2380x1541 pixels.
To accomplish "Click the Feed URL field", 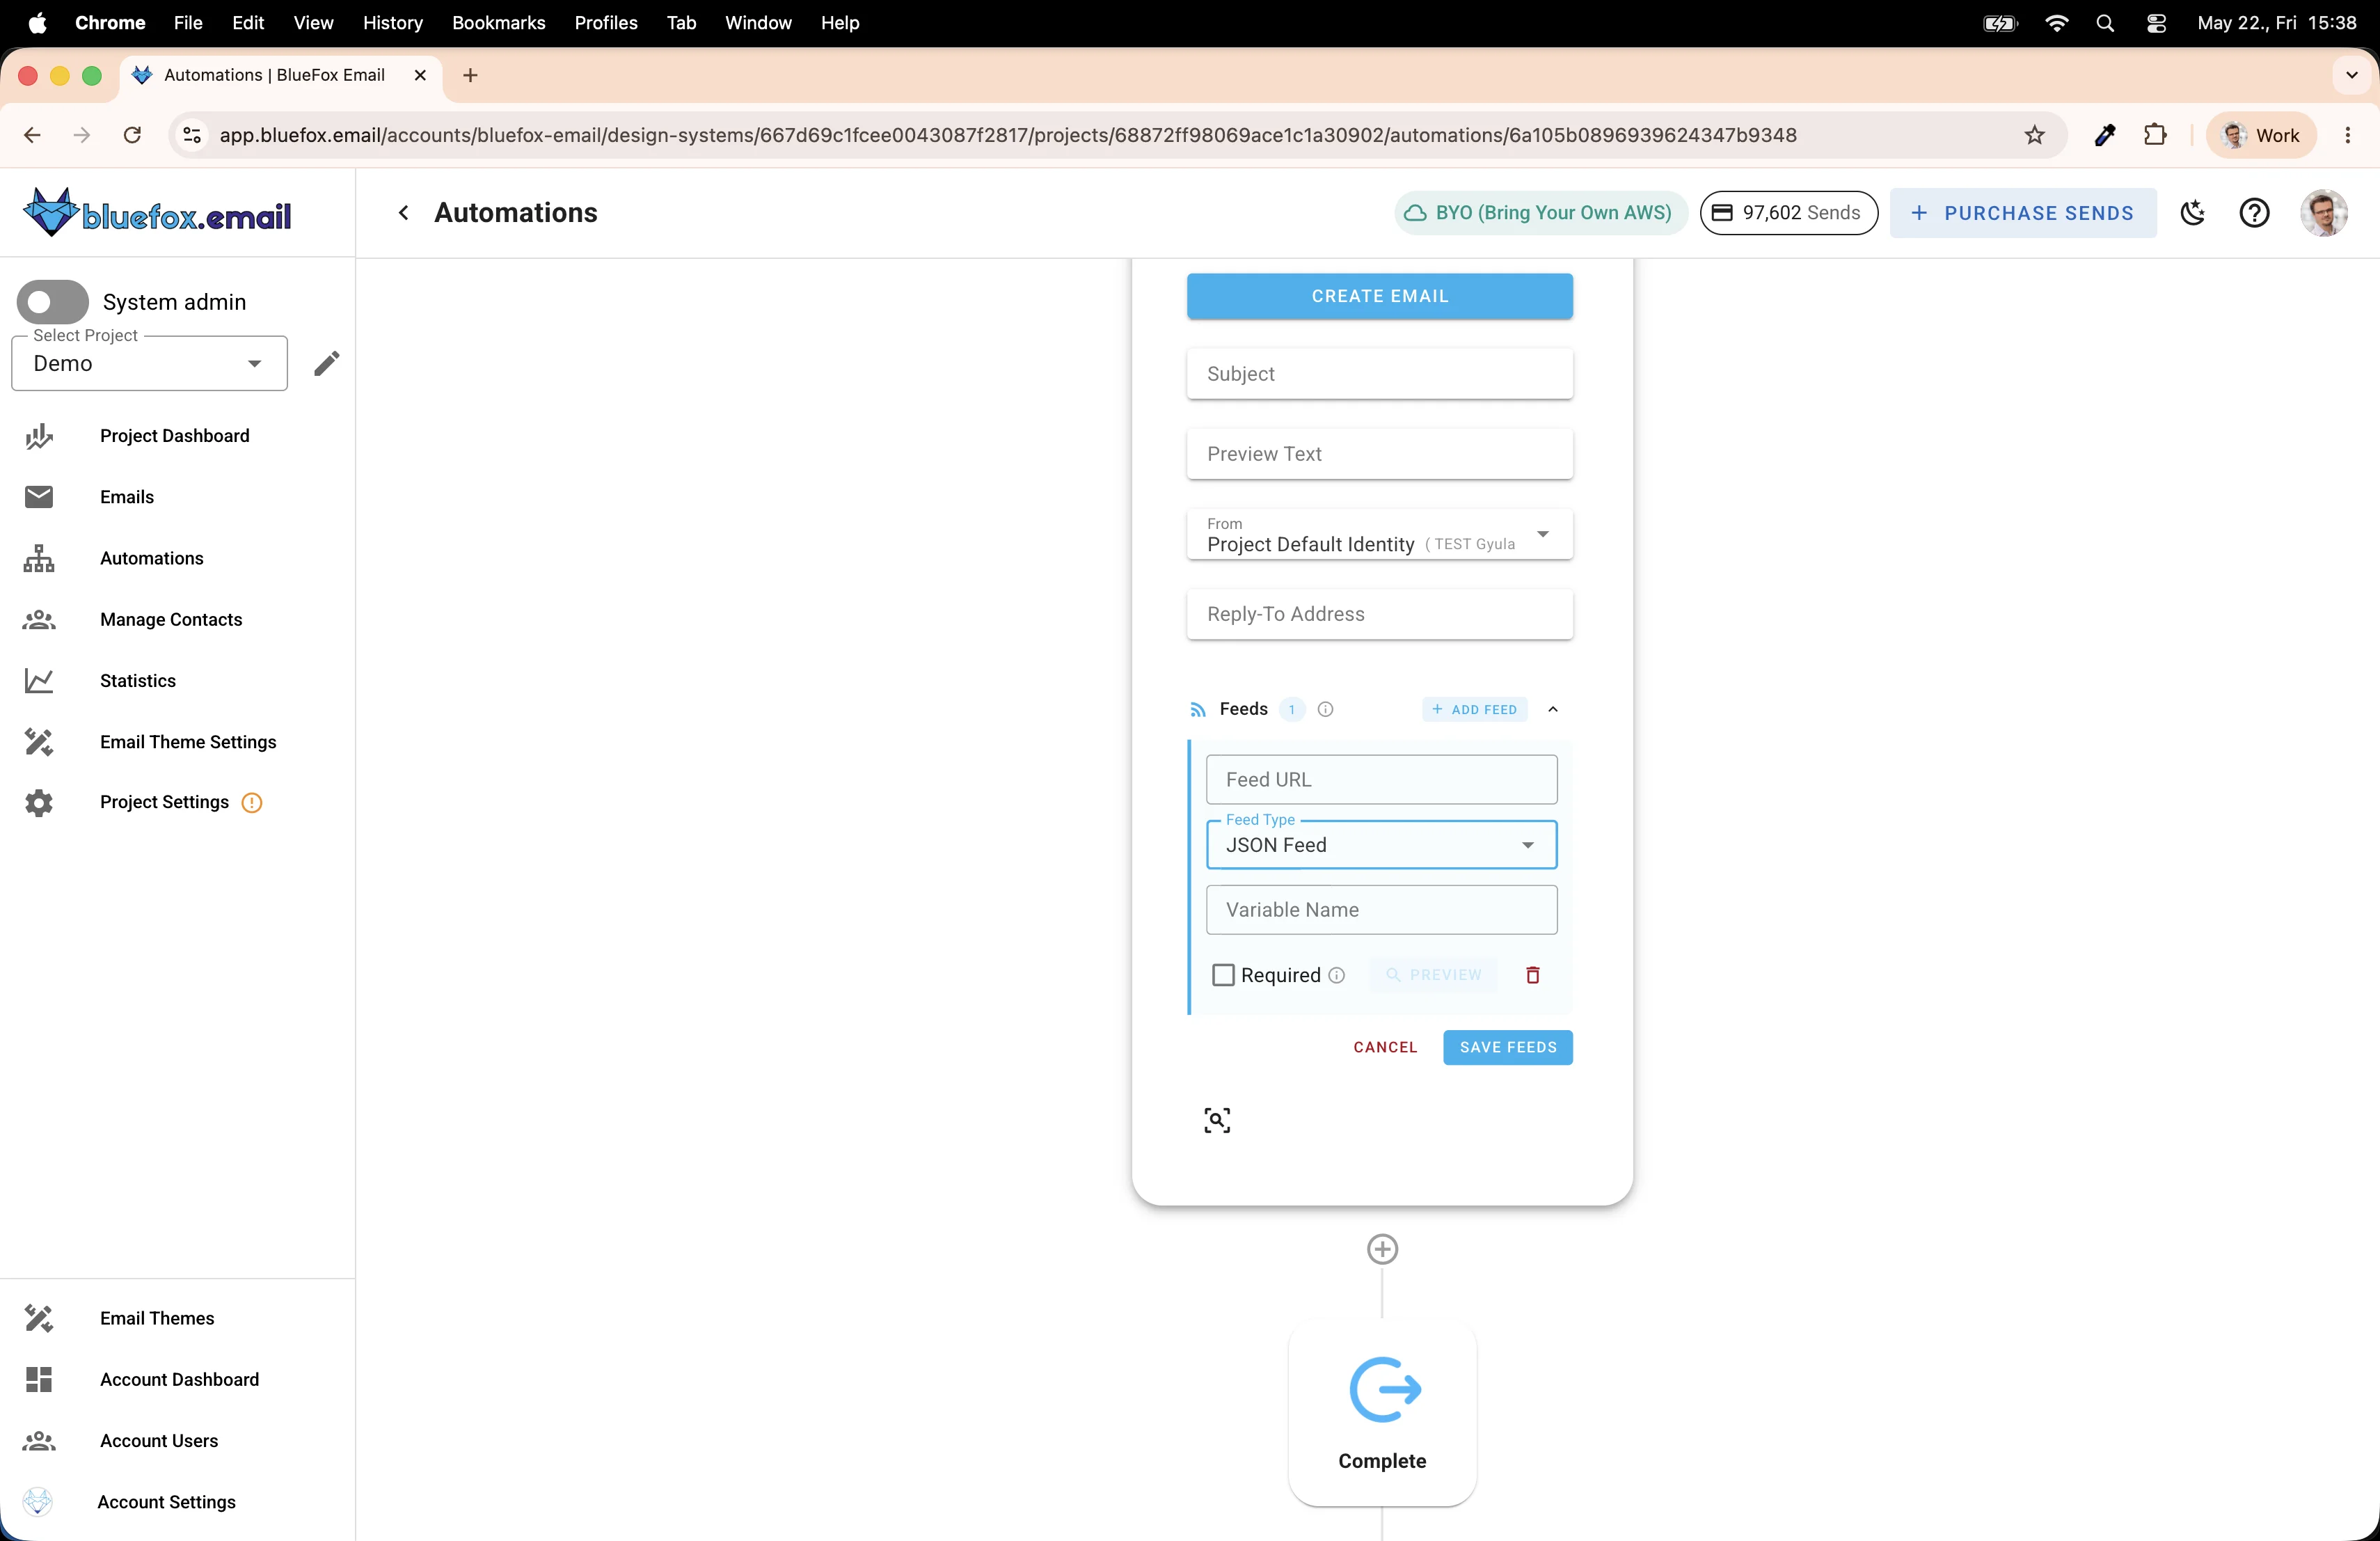I will tap(1382, 780).
